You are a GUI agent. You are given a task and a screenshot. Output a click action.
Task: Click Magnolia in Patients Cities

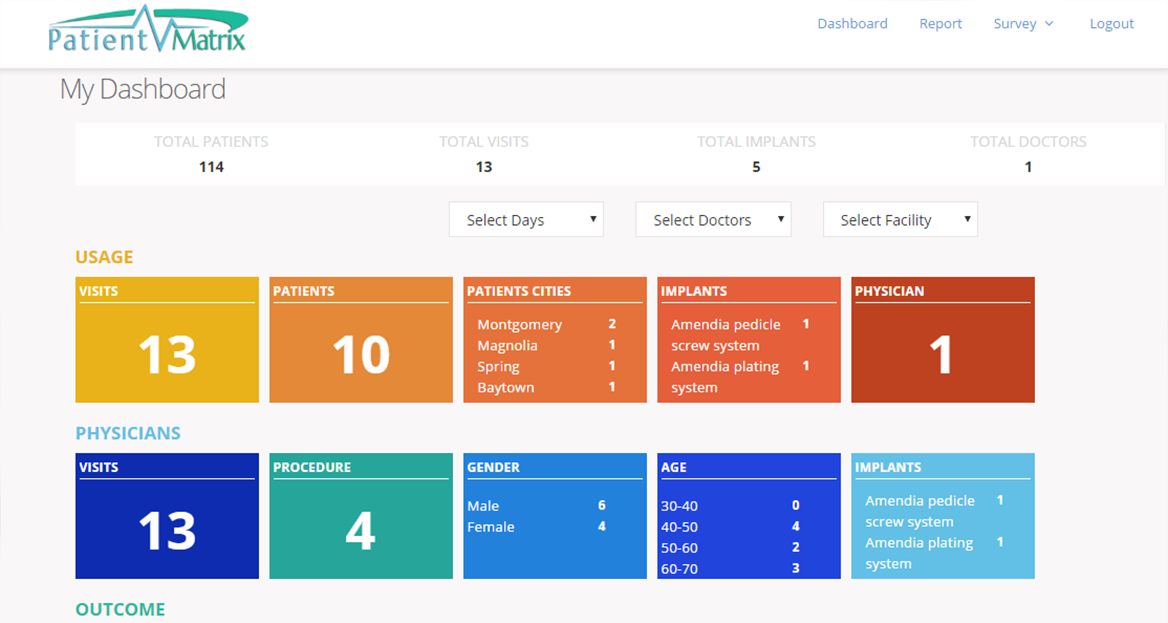tap(507, 345)
